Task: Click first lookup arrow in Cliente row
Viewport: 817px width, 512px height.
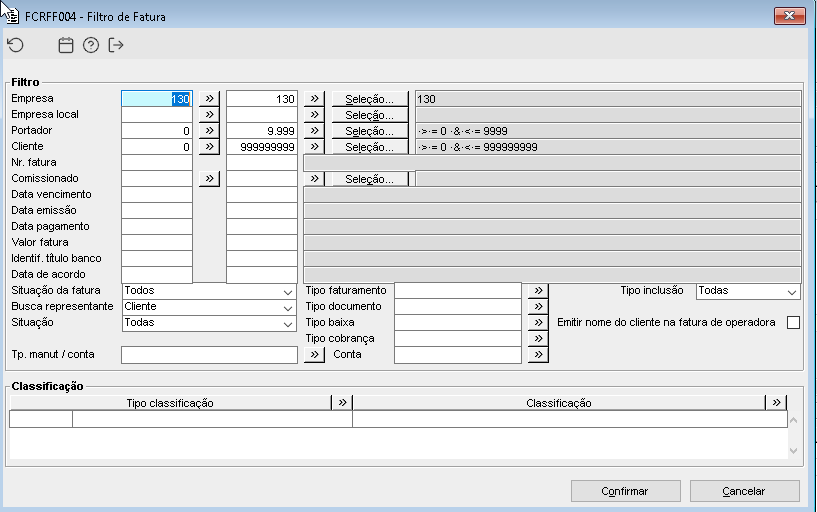Action: pyautogui.click(x=209, y=147)
